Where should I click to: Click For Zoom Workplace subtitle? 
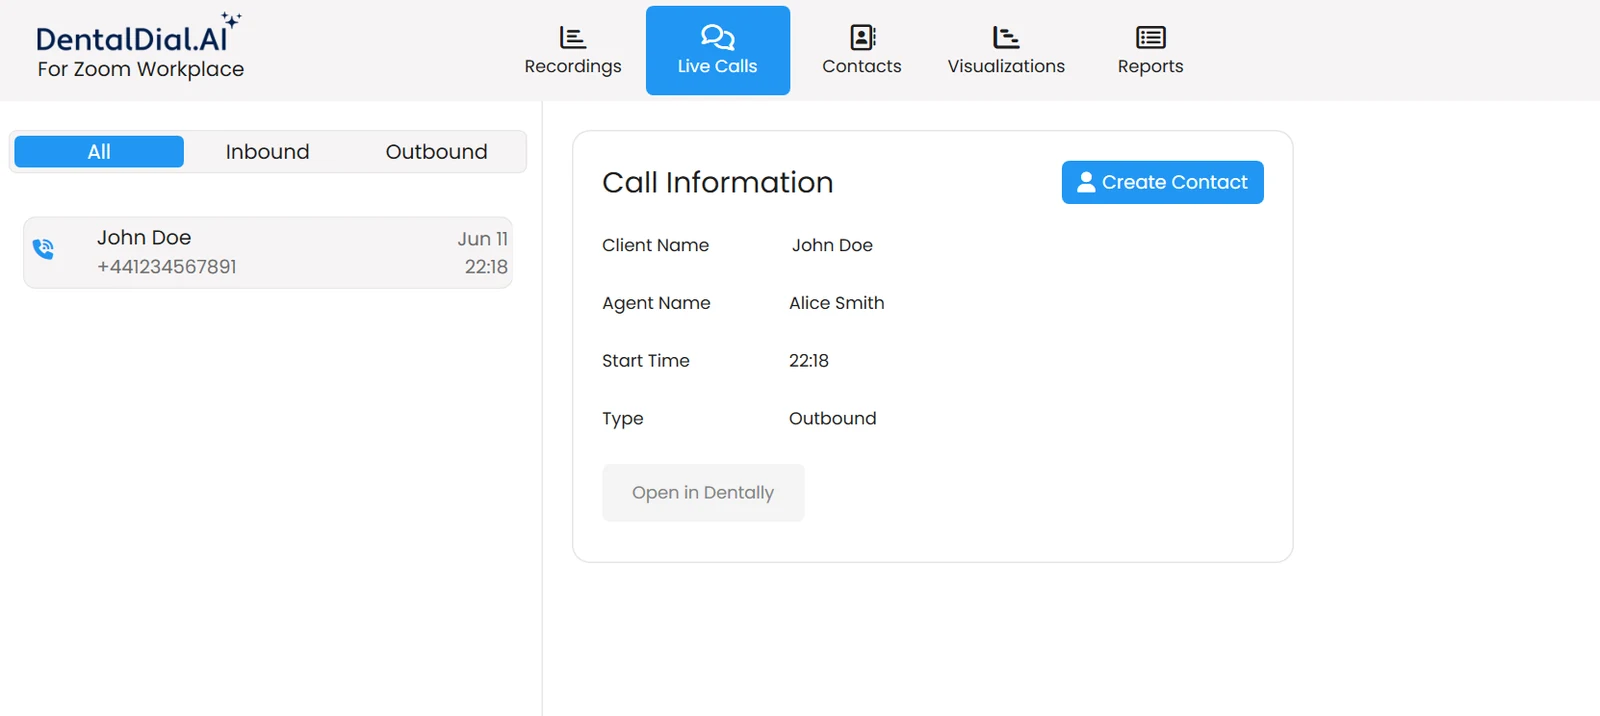141,69
